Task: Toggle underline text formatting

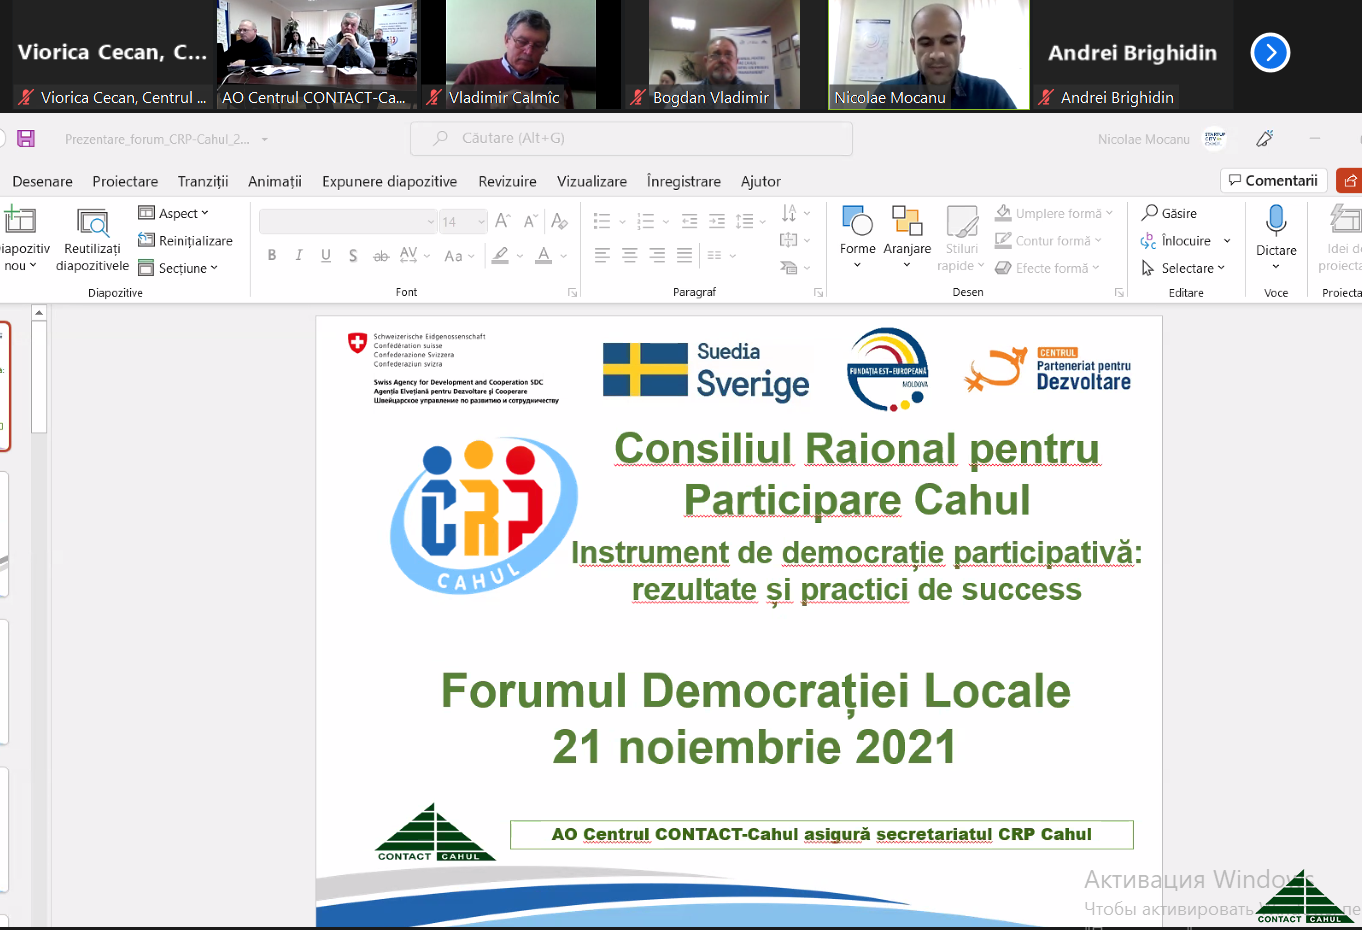Action: coord(326,256)
